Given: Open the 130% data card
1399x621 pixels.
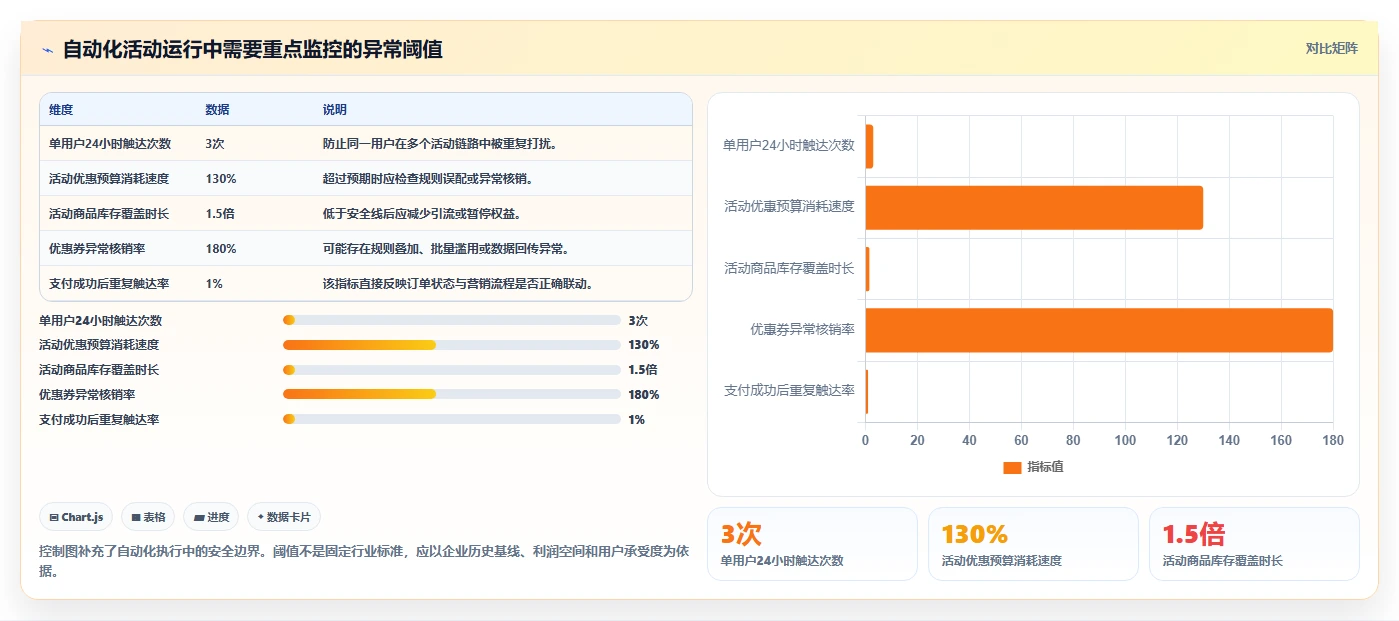Looking at the screenshot, I should point(1033,544).
